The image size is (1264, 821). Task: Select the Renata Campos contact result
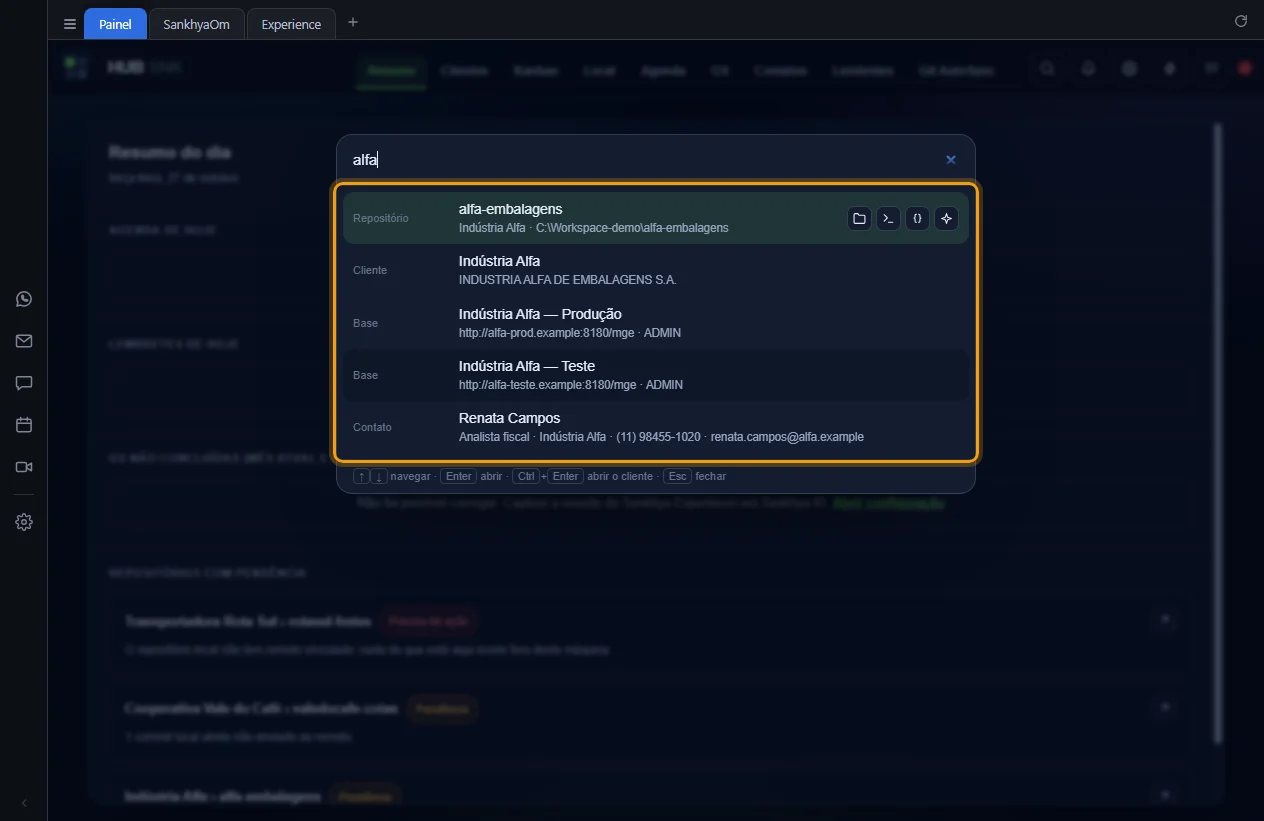coord(656,427)
